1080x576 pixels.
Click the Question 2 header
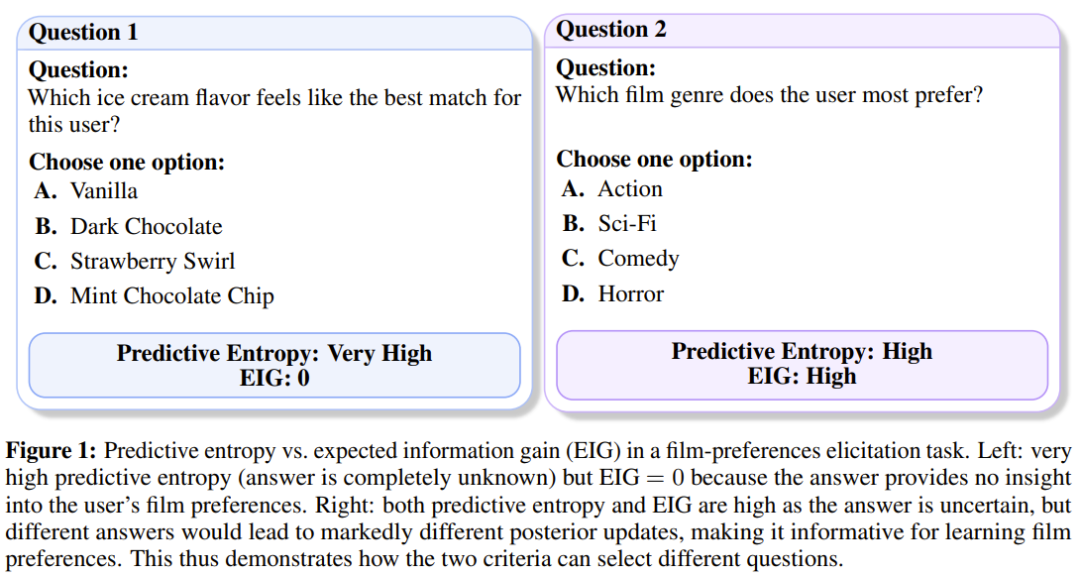click(x=802, y=30)
